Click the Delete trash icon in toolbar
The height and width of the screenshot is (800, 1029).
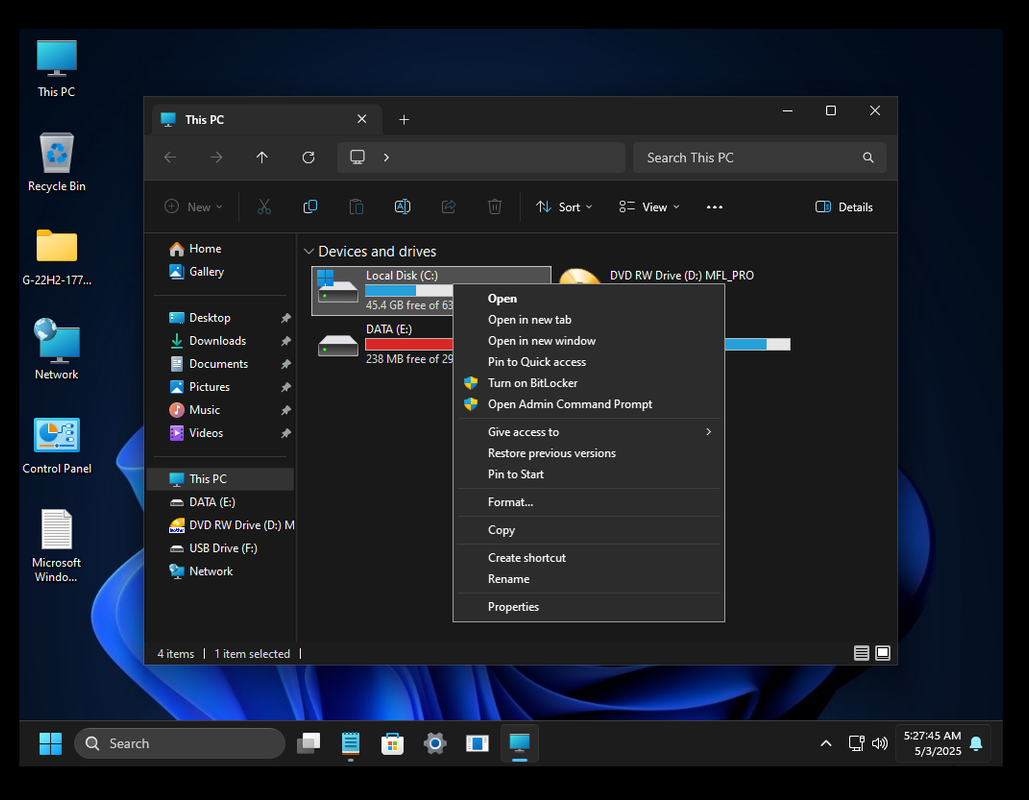point(495,207)
